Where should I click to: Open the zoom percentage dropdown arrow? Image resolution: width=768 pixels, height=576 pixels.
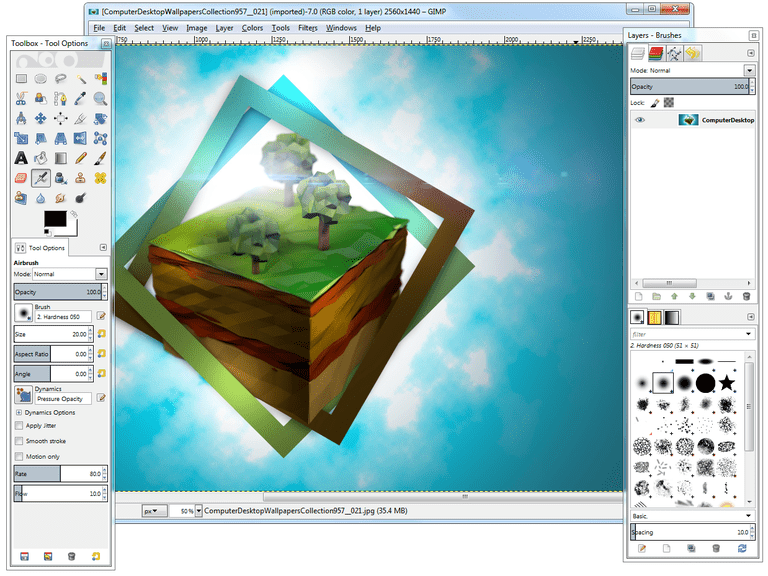pyautogui.click(x=199, y=511)
